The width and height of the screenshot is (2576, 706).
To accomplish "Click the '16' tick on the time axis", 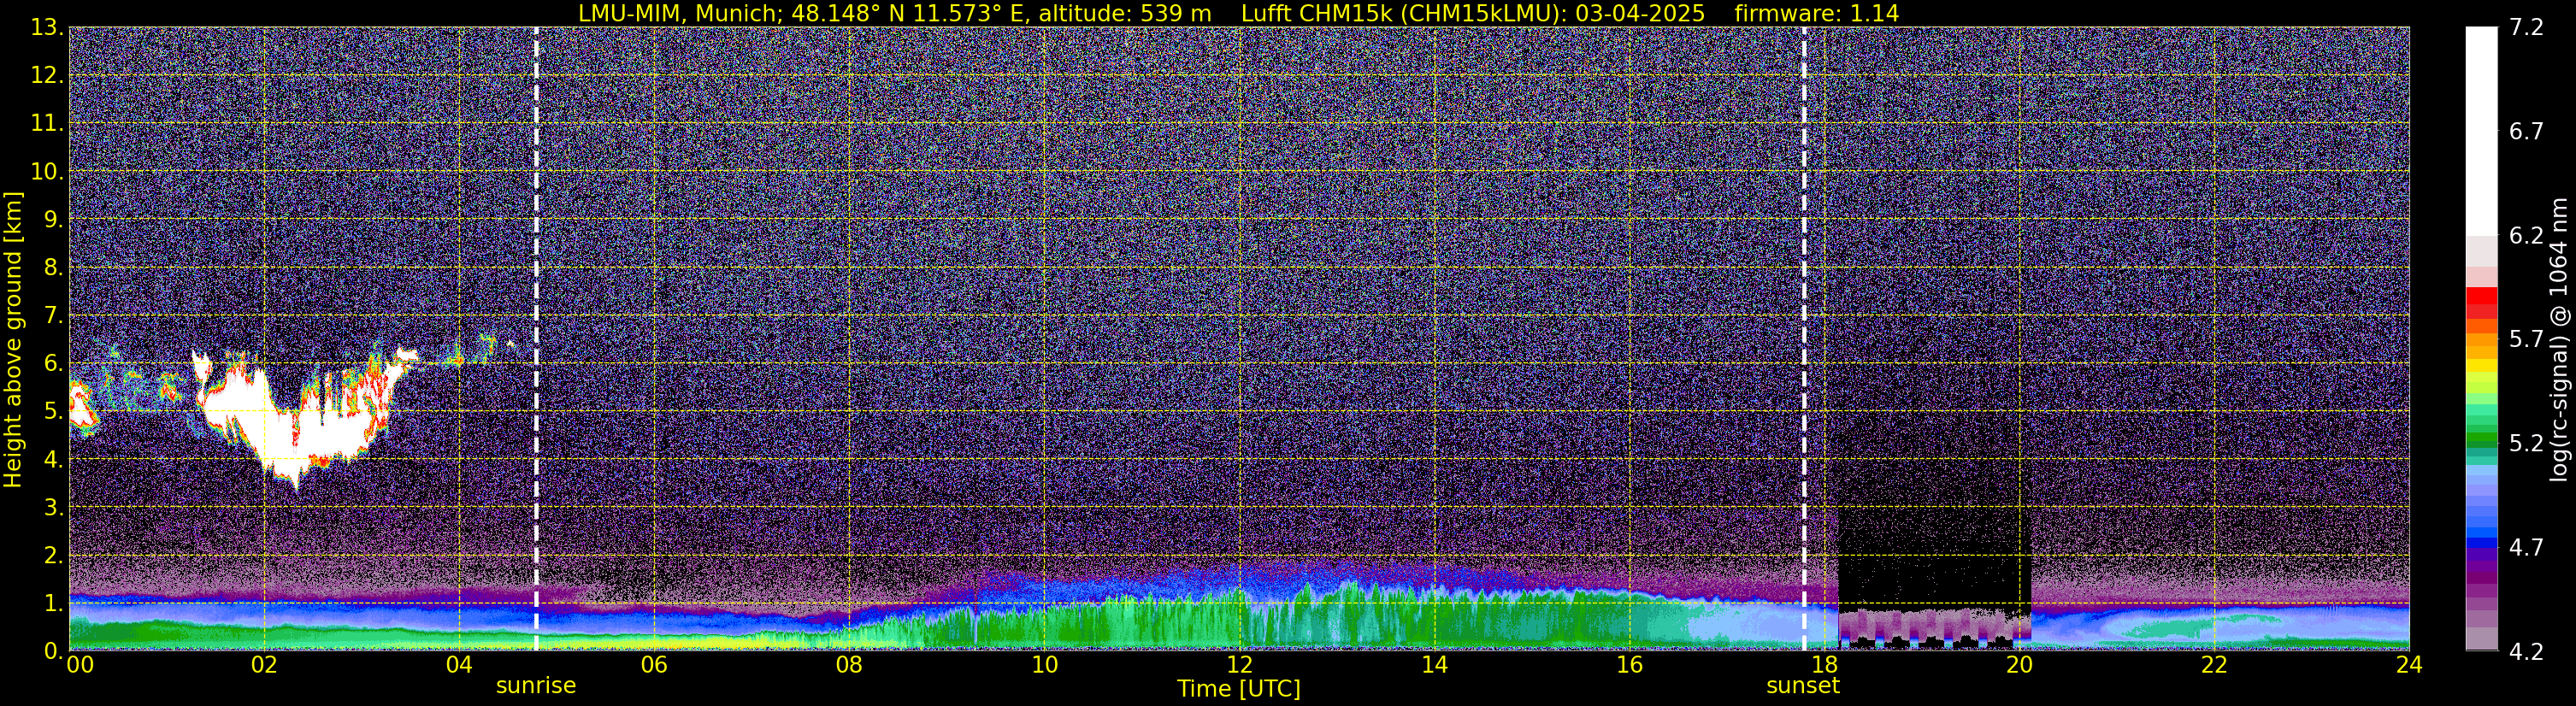I will pos(1629,665).
